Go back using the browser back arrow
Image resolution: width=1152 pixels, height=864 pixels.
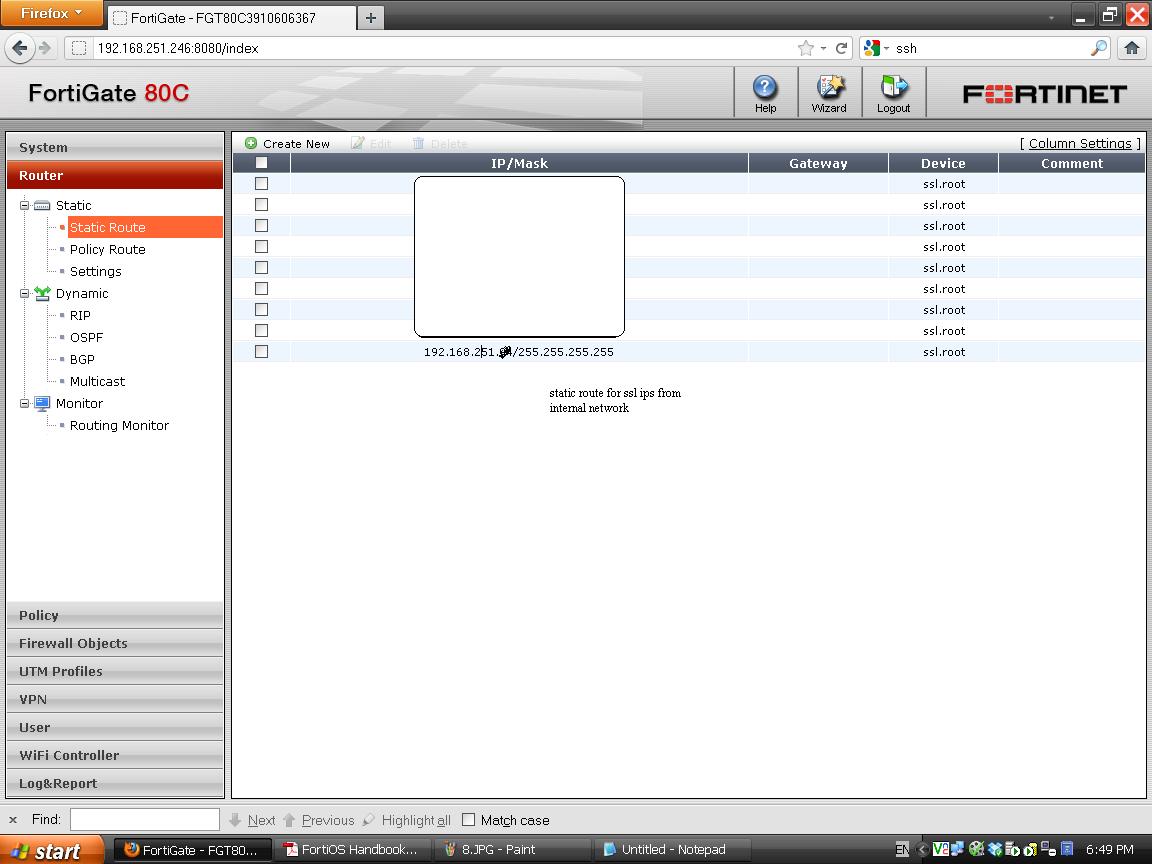(20, 48)
